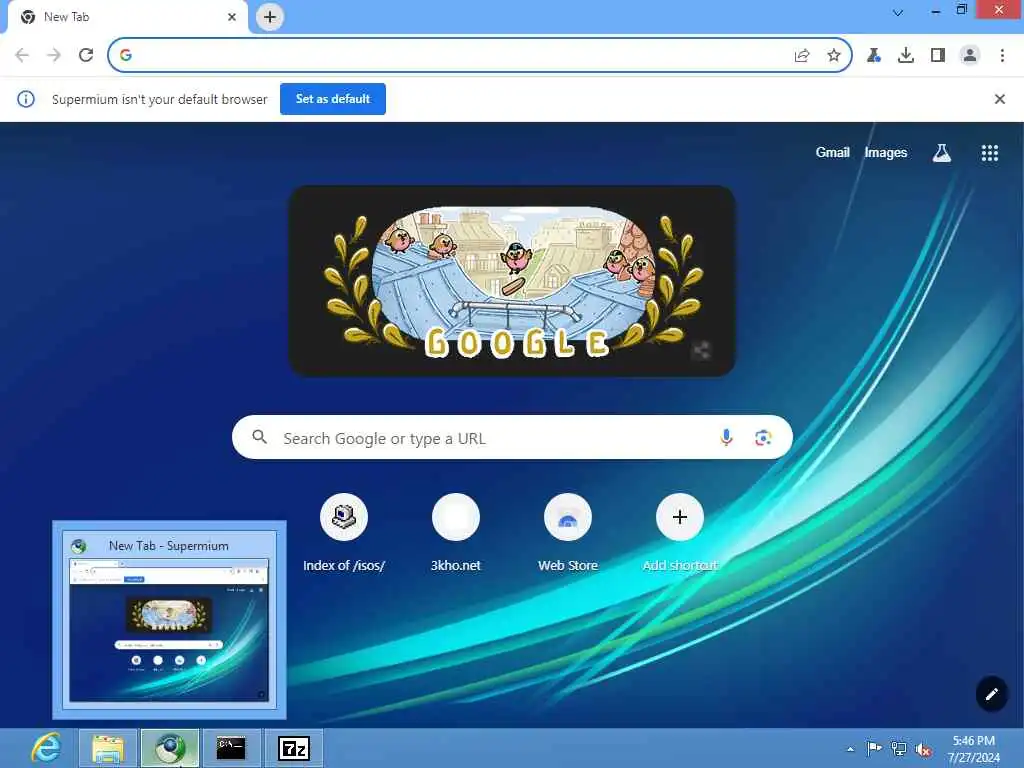Open Command Prompt from taskbar
The width and height of the screenshot is (1024, 768).
coord(231,748)
